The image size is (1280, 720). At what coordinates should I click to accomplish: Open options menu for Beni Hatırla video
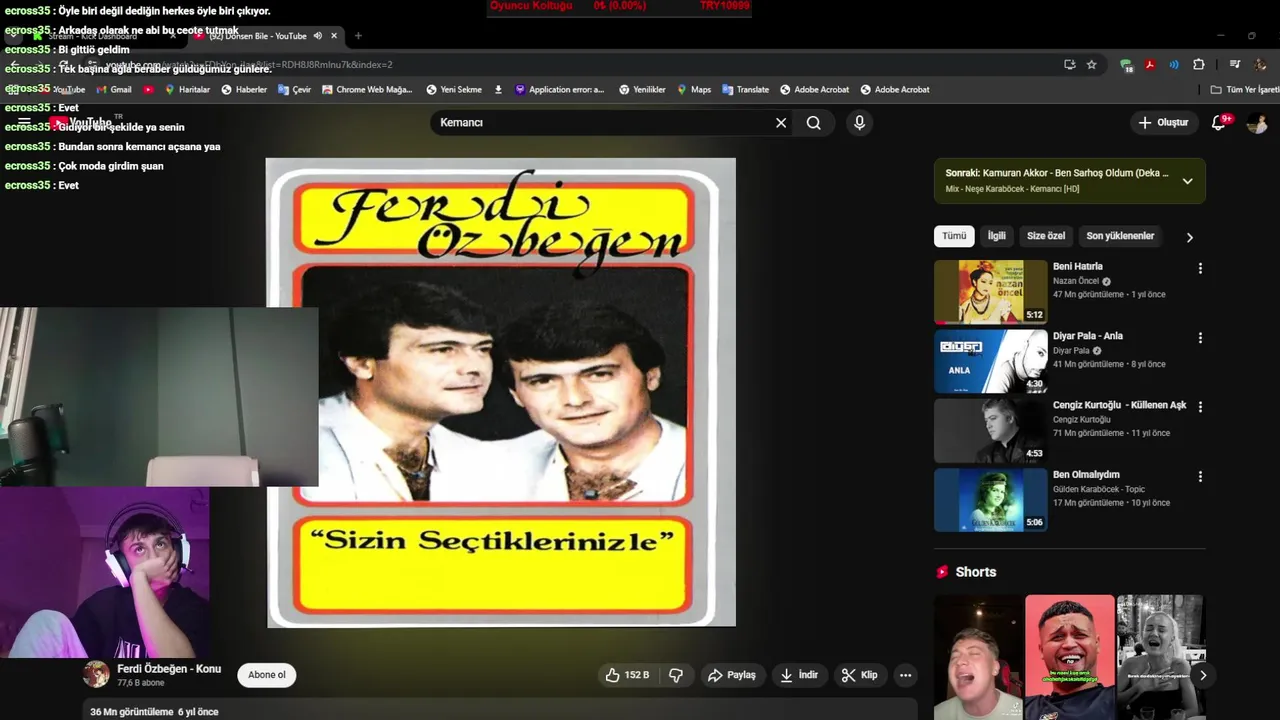pyautogui.click(x=1200, y=268)
